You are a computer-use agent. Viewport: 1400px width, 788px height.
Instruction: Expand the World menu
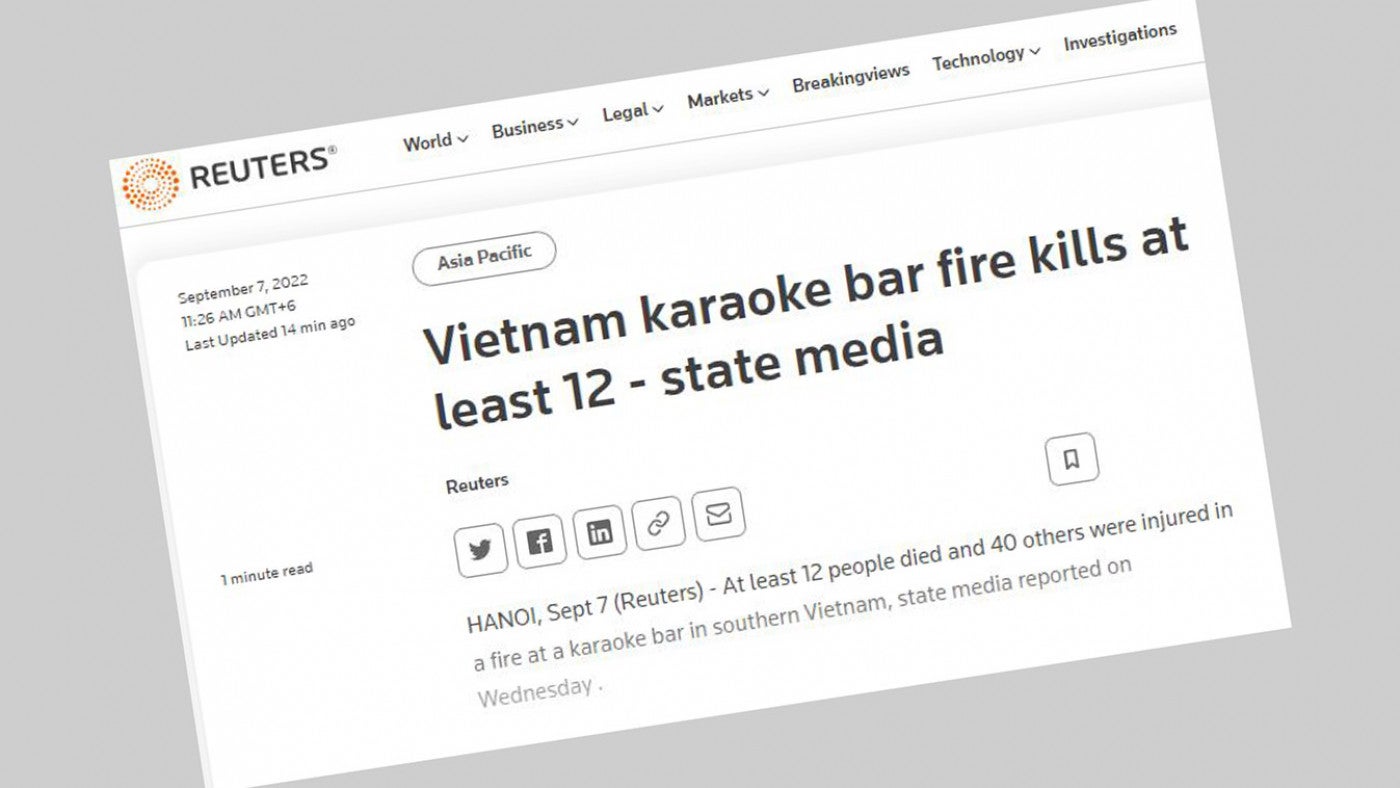tap(435, 141)
